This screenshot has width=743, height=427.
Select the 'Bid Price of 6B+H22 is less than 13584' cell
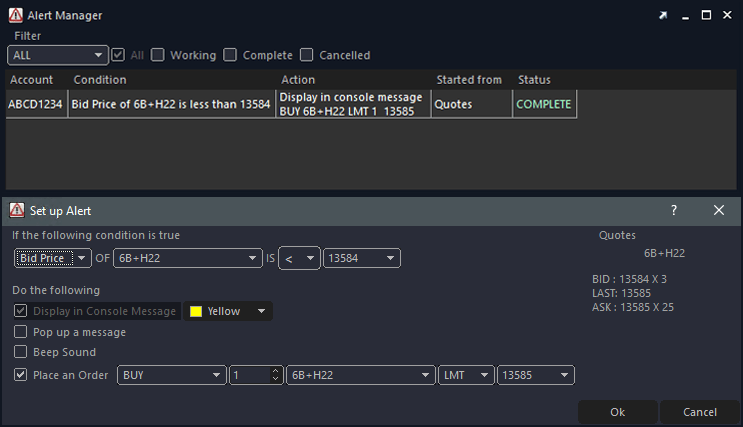172,104
